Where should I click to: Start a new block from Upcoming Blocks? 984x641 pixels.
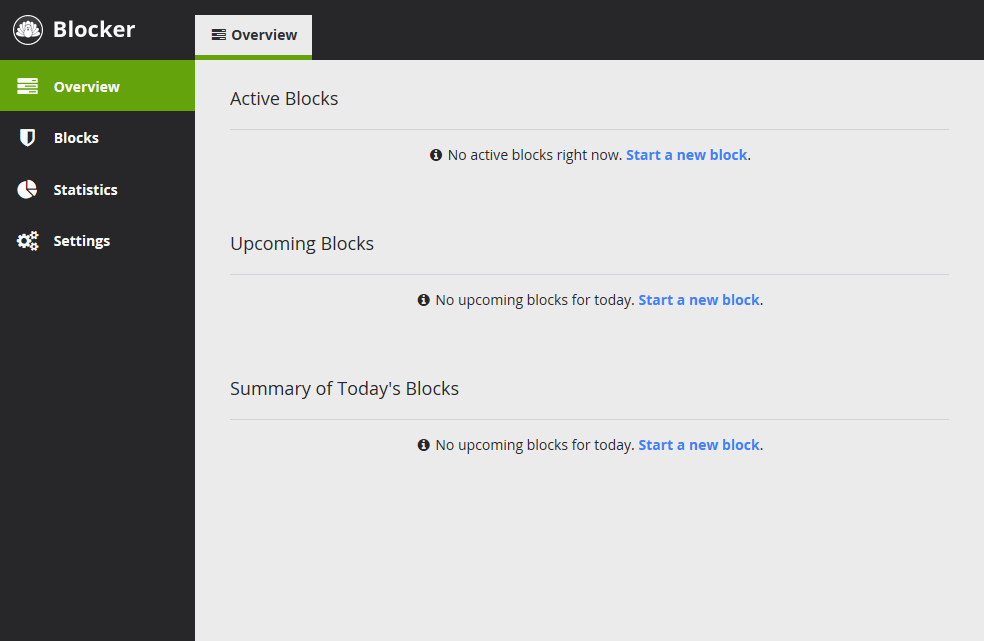pos(699,299)
